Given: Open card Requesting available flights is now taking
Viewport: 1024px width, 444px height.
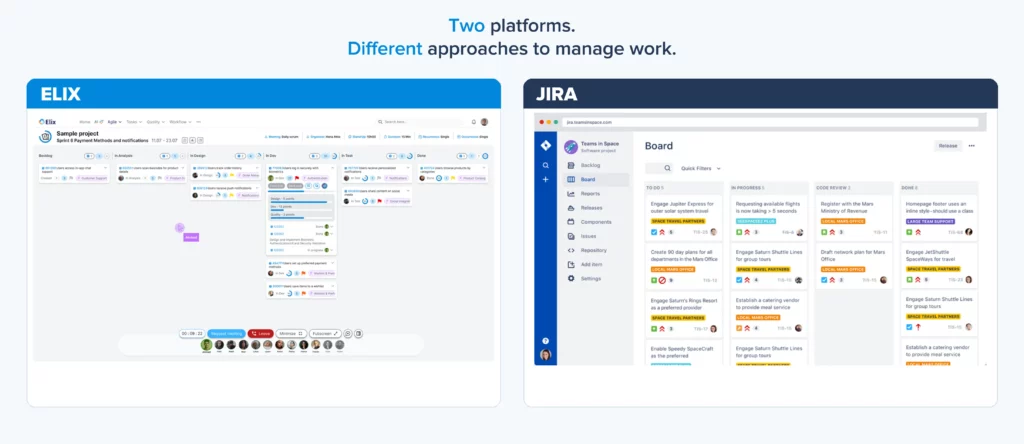Looking at the screenshot, I should [x=769, y=216].
